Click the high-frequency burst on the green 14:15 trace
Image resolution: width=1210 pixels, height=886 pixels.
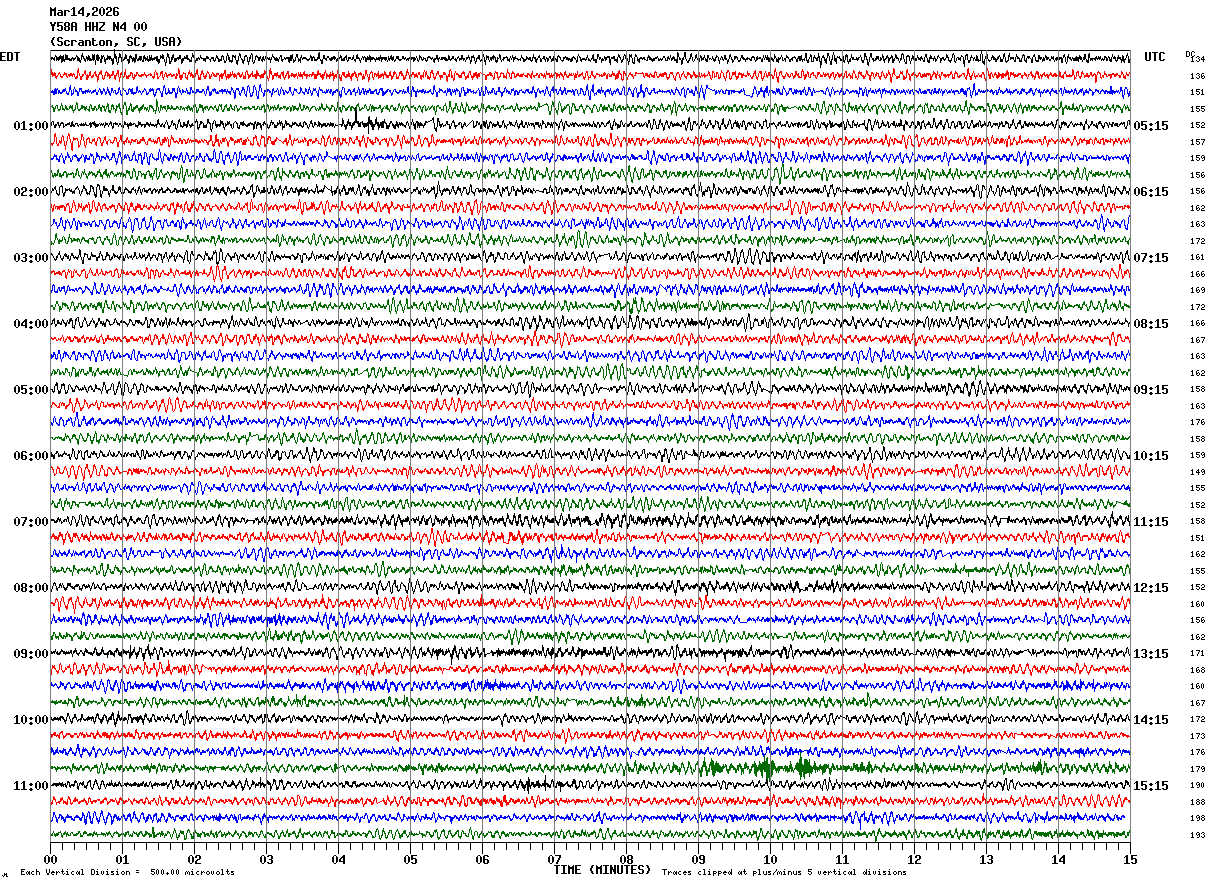765,768
